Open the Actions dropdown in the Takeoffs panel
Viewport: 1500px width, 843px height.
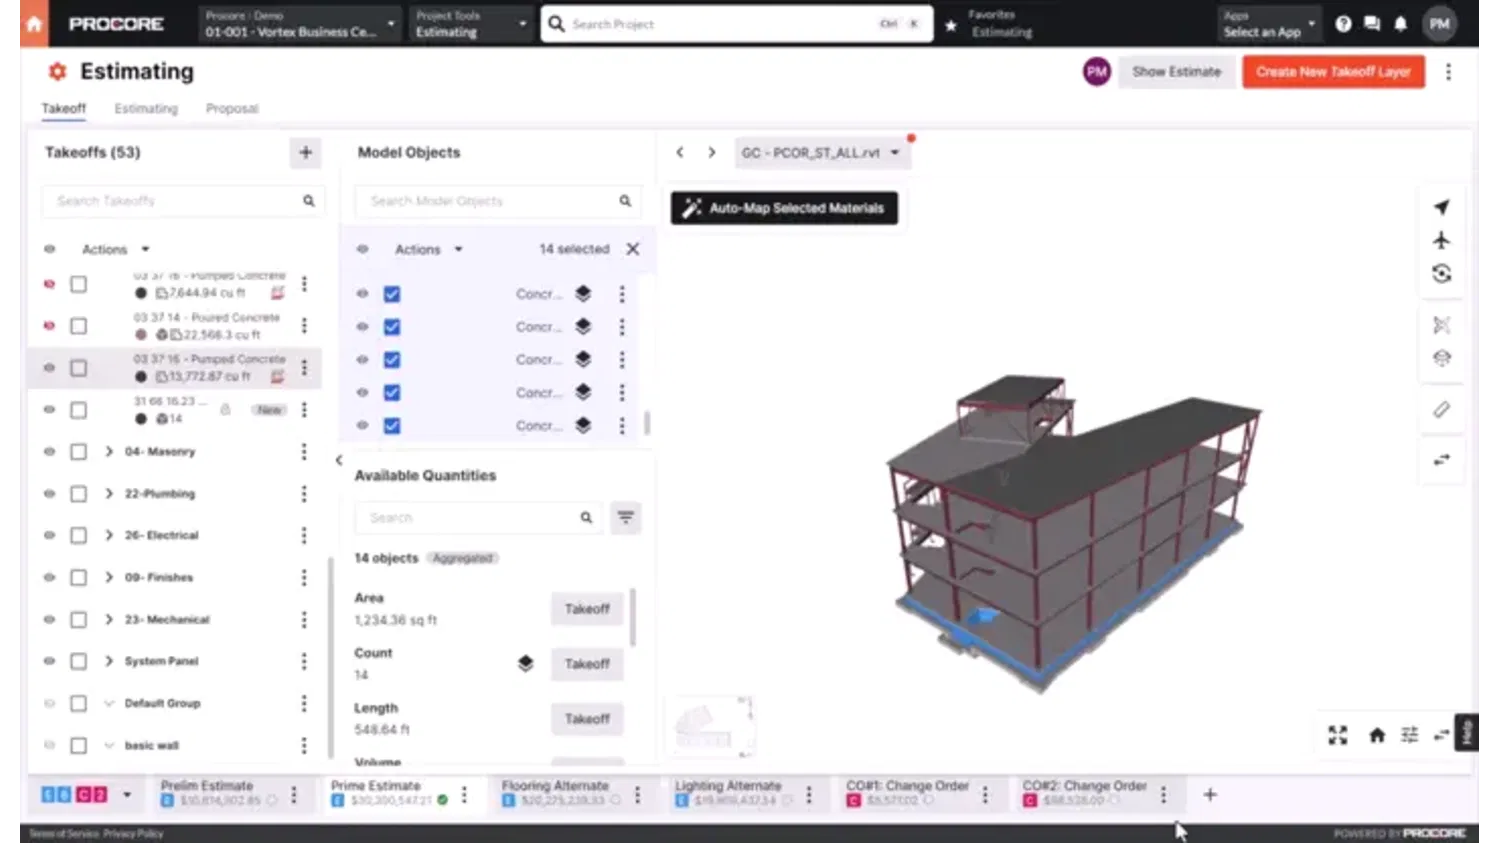(115, 249)
